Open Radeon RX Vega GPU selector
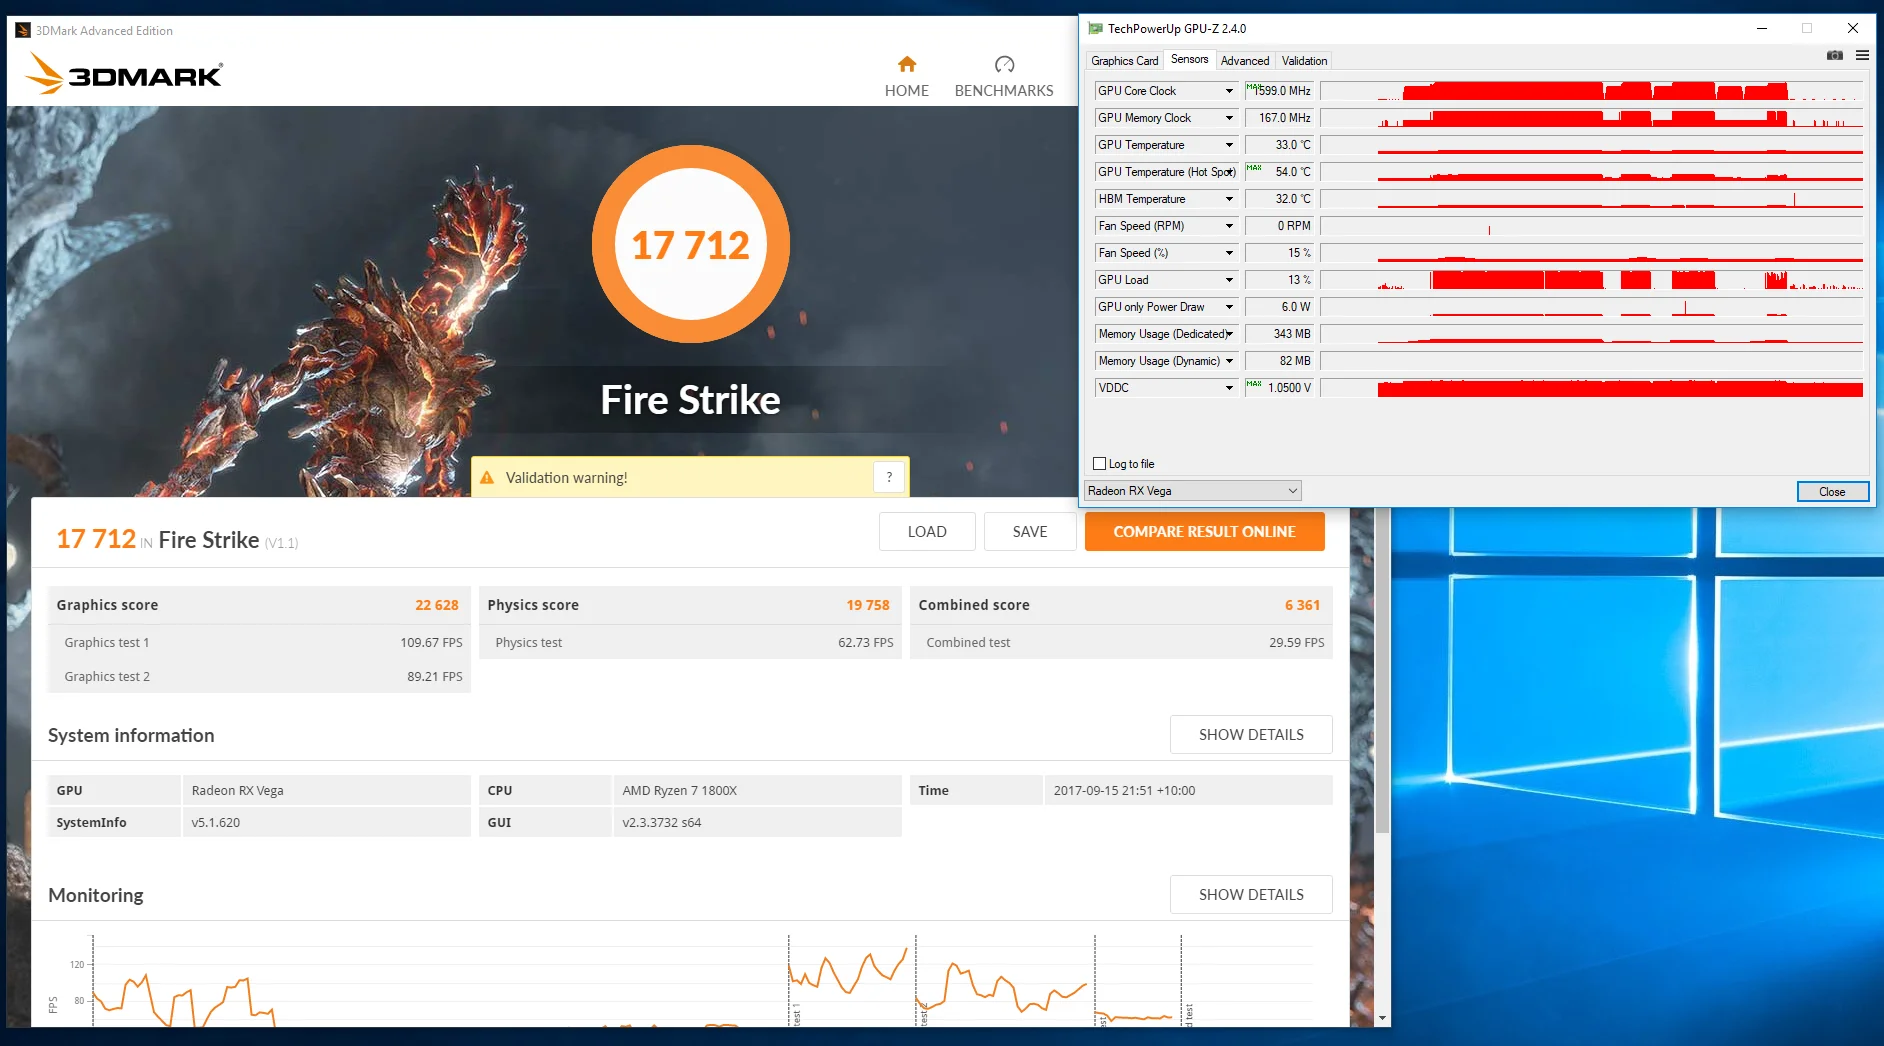Screen dimensions: 1884x1046 [x=1192, y=491]
